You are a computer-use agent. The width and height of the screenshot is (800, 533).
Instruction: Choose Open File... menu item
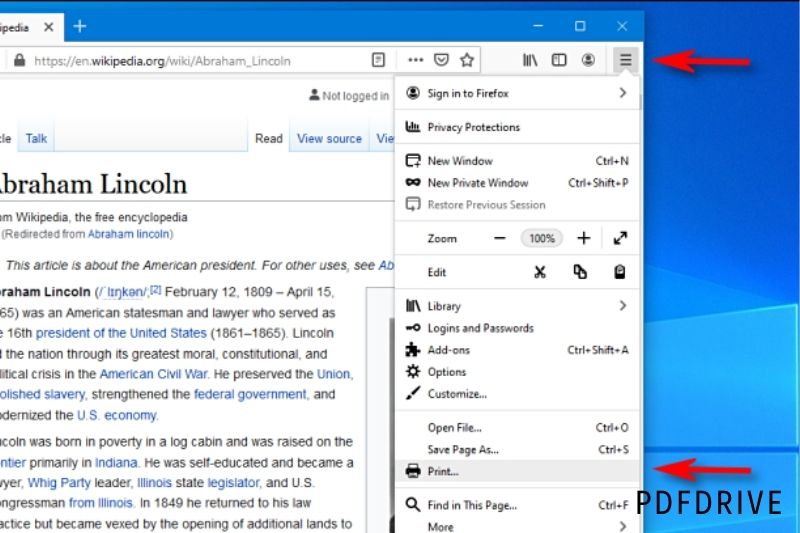pos(517,427)
